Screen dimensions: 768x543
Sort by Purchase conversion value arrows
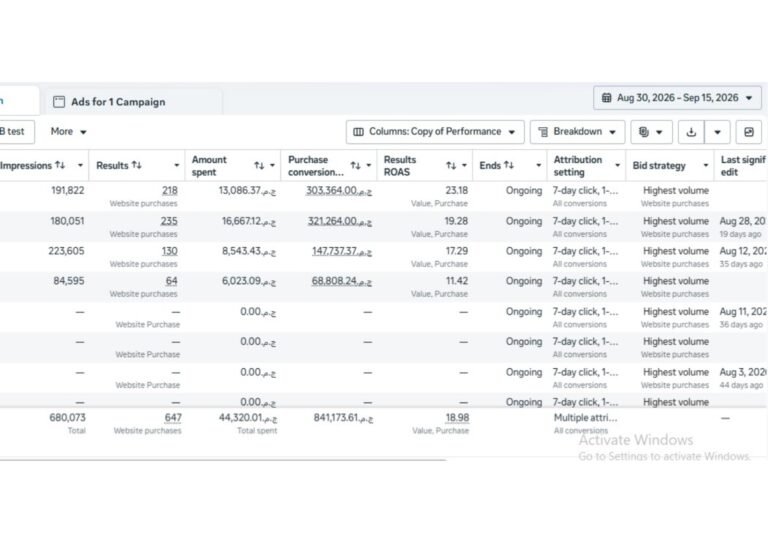coord(356,165)
